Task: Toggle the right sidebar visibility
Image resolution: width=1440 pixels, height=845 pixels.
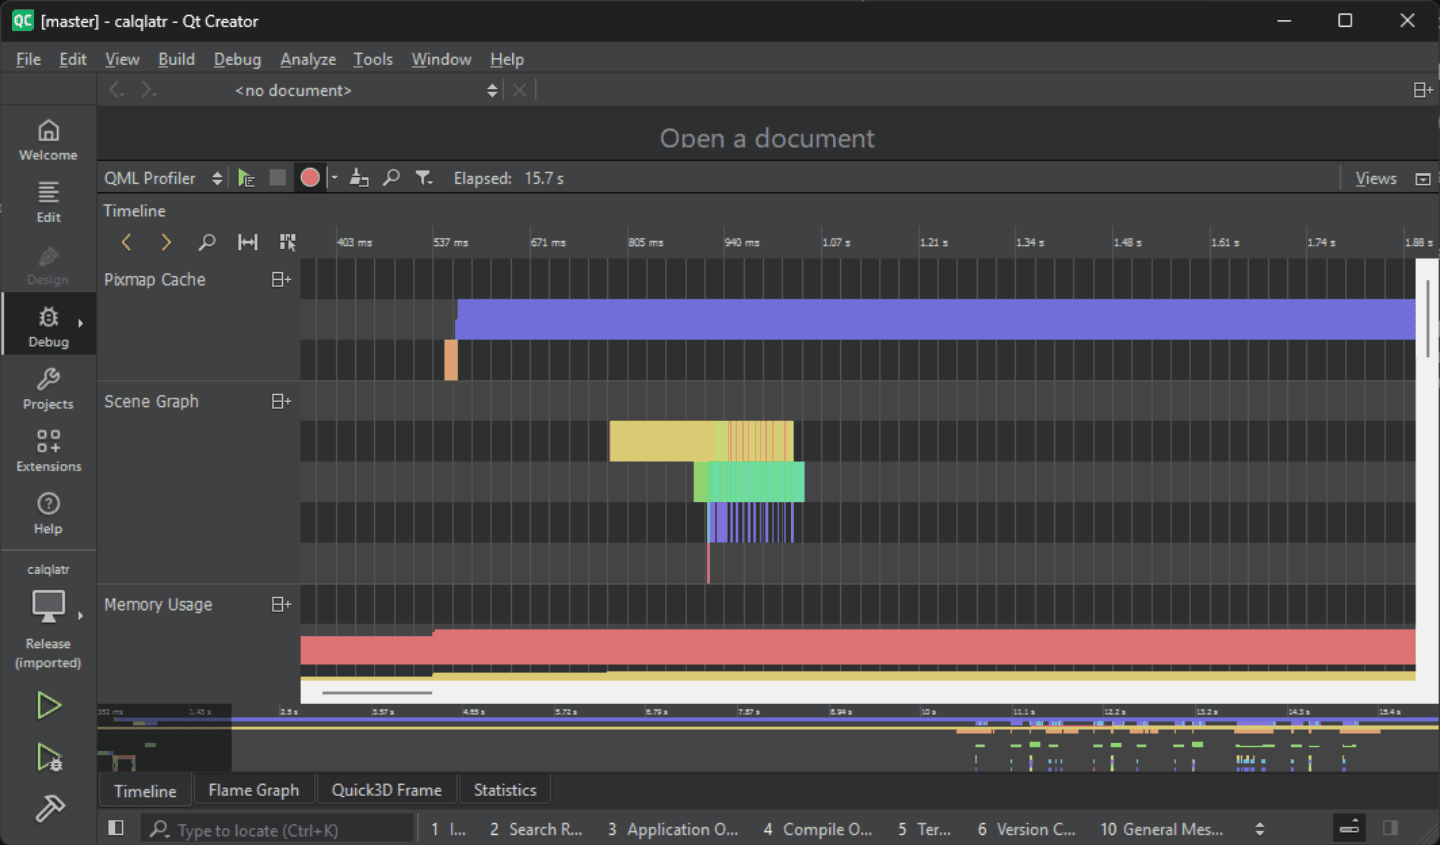Action: click(1390, 828)
